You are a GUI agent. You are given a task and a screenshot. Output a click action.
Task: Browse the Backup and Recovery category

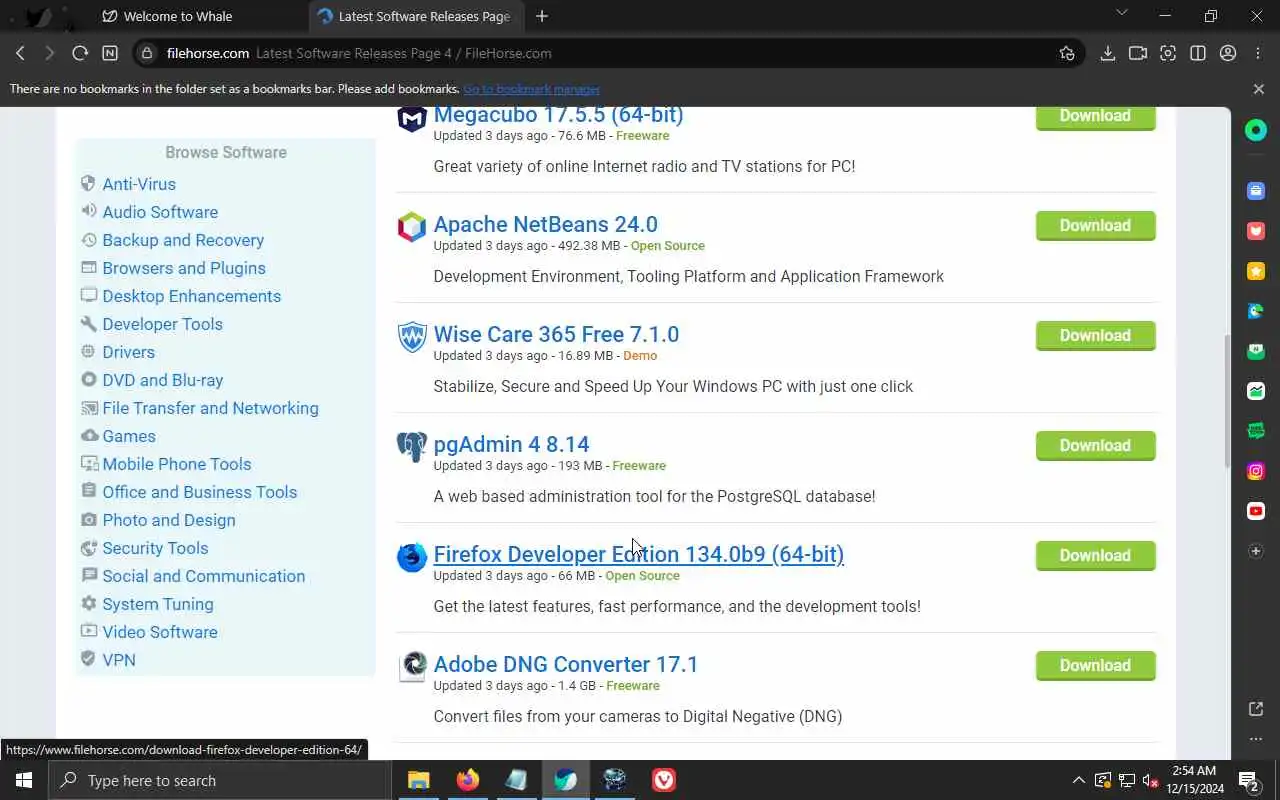pos(183,240)
